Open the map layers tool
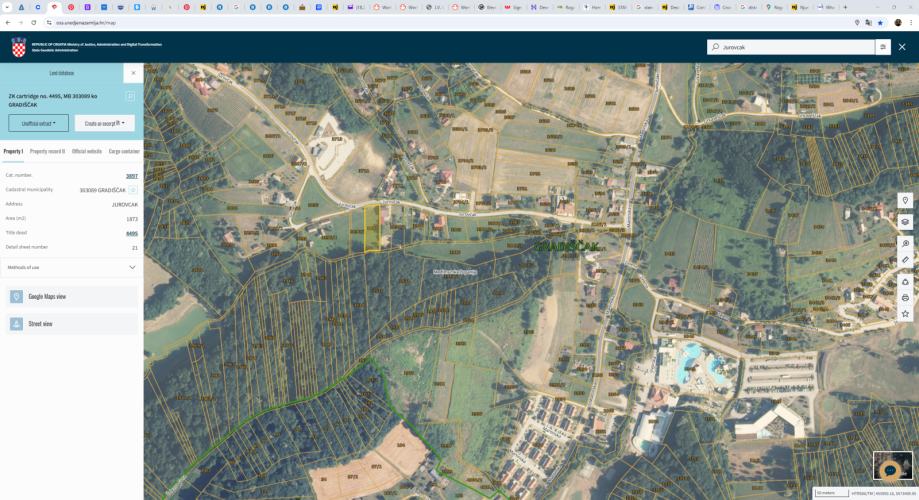 point(905,222)
